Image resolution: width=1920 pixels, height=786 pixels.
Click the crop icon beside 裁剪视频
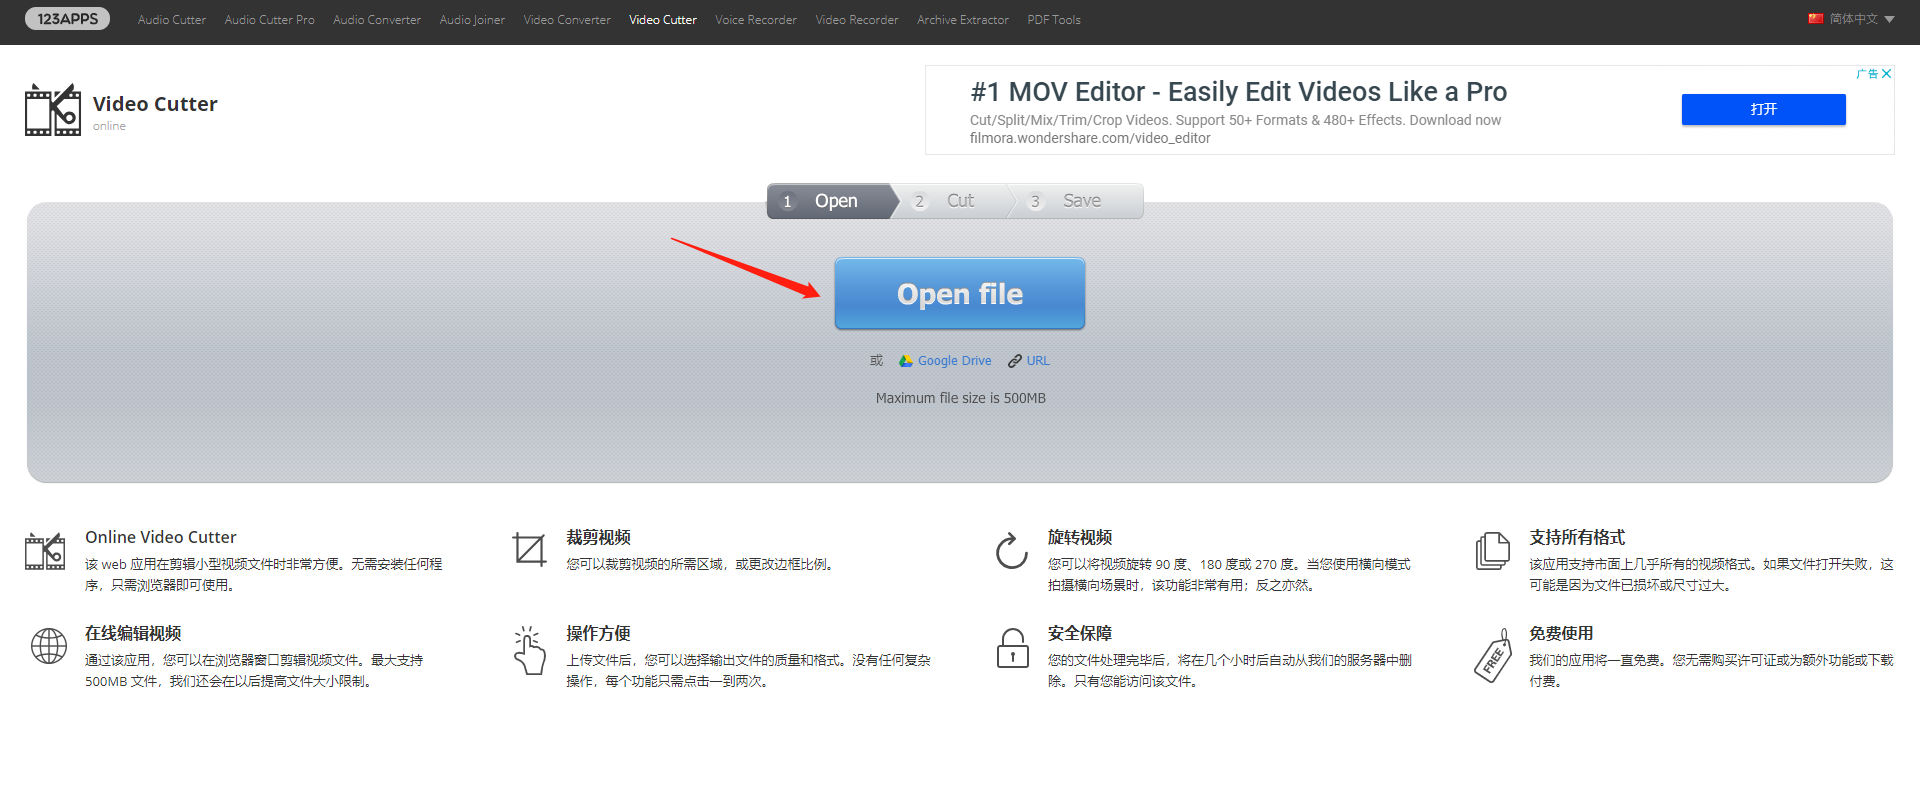(x=529, y=549)
